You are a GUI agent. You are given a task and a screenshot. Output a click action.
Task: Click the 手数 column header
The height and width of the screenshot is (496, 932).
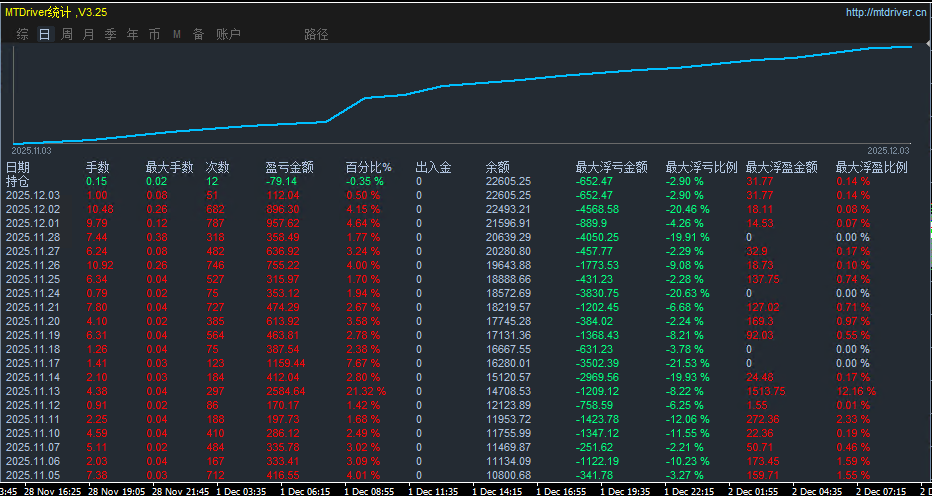tap(98, 168)
